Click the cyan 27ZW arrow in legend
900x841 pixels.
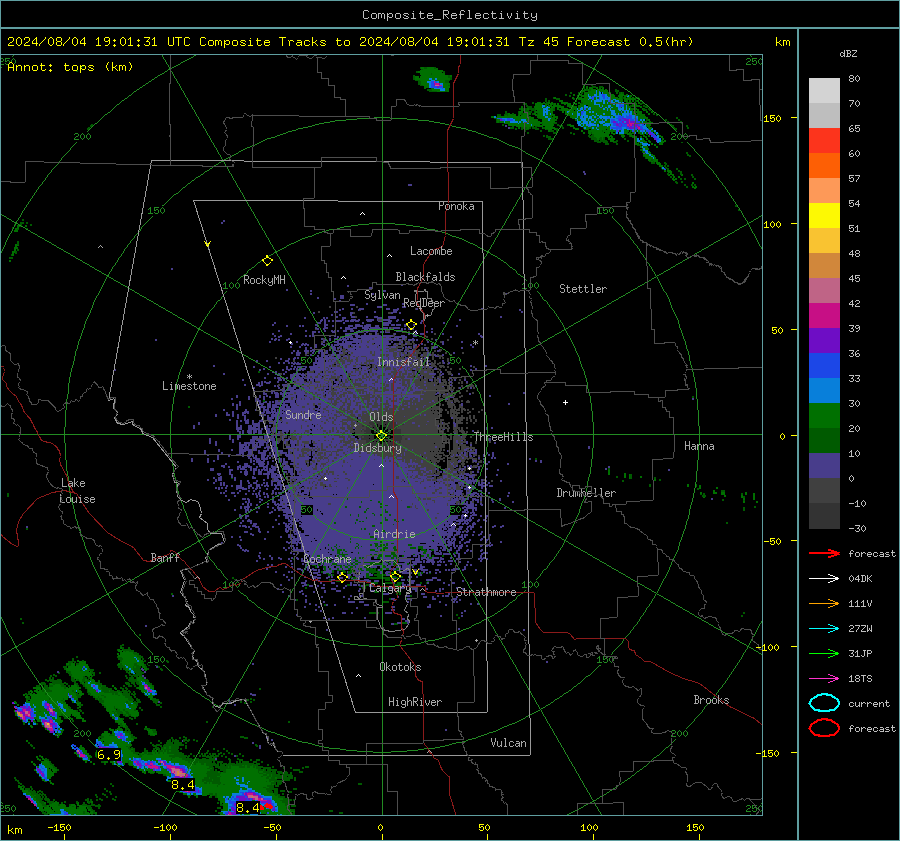[824, 629]
